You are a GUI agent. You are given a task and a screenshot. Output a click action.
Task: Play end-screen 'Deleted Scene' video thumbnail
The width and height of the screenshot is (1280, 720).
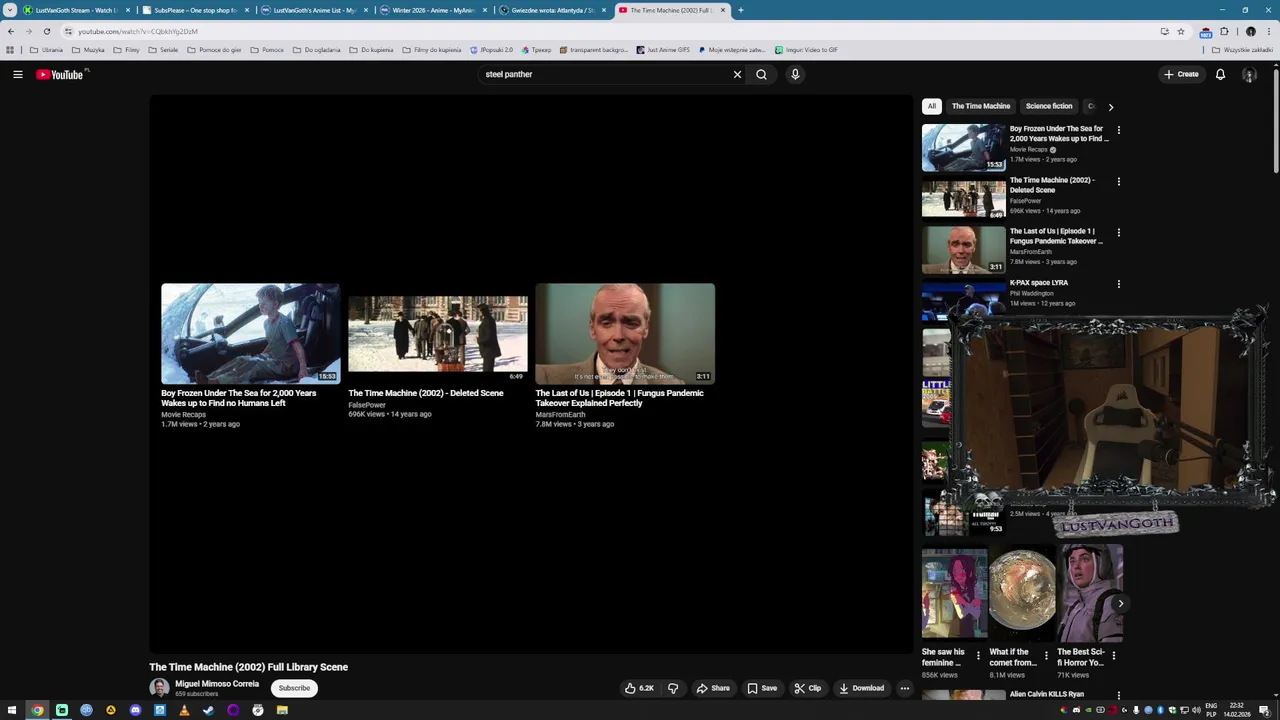(437, 334)
